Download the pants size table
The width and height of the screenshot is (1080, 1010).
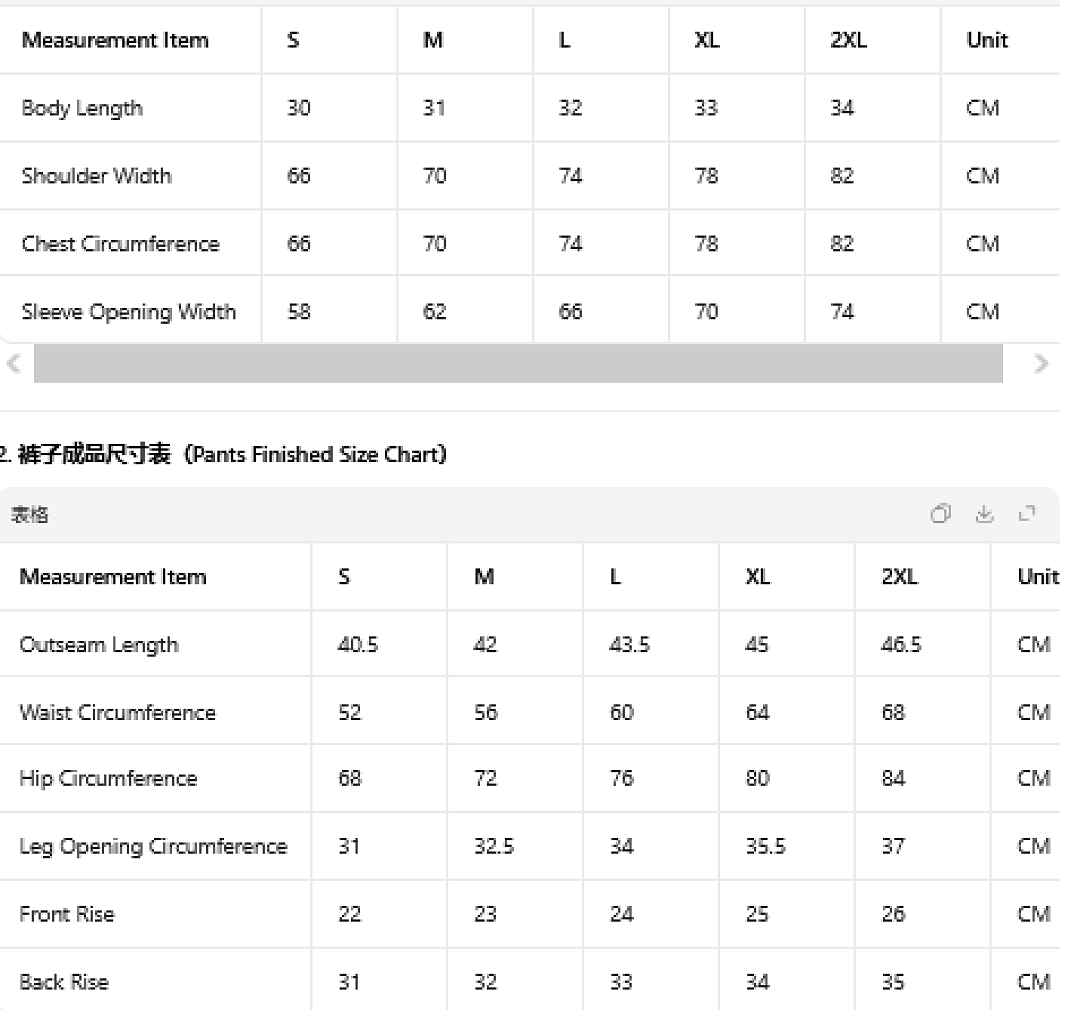(984, 513)
